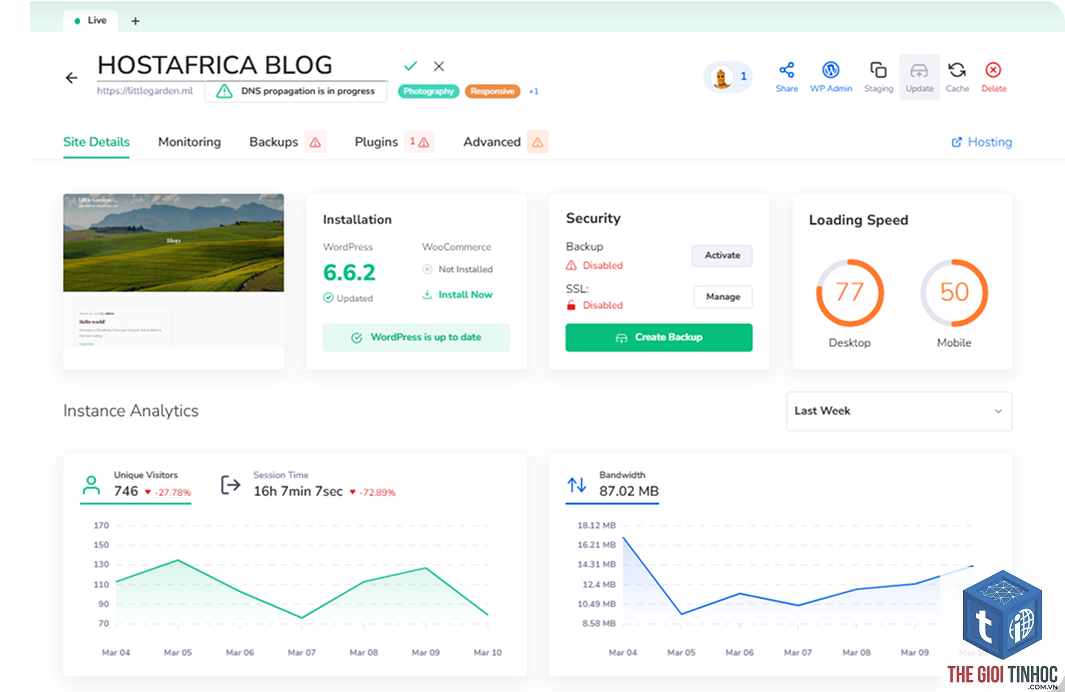Click the -72.89% session change value
1065x692 pixels.
pyautogui.click(x=377, y=492)
